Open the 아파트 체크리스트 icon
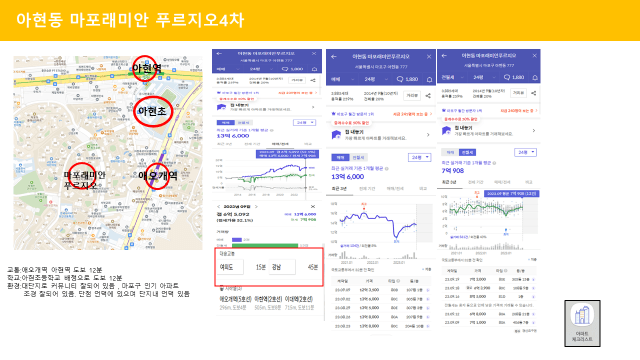 pyautogui.click(x=582, y=323)
